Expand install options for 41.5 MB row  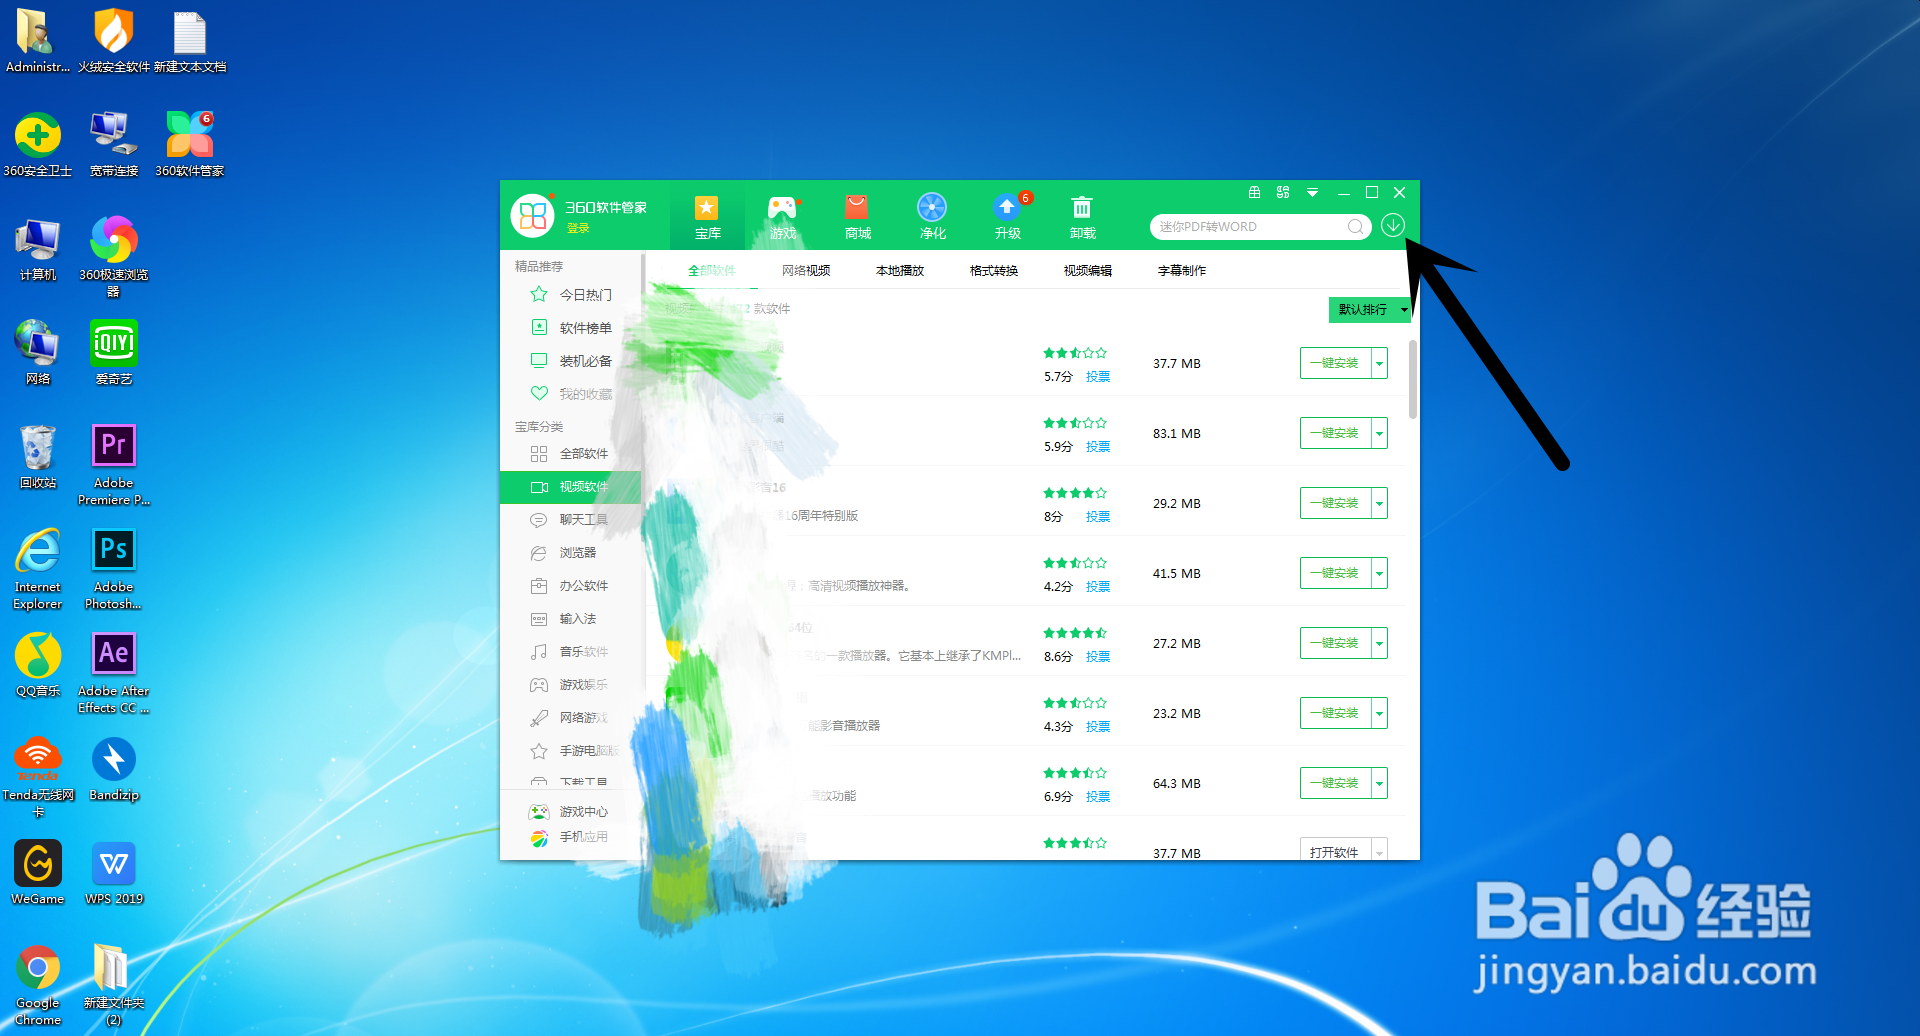tap(1380, 573)
